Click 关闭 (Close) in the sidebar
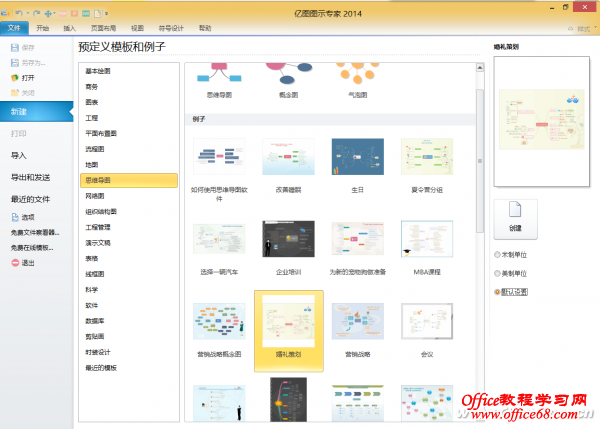 23,93
